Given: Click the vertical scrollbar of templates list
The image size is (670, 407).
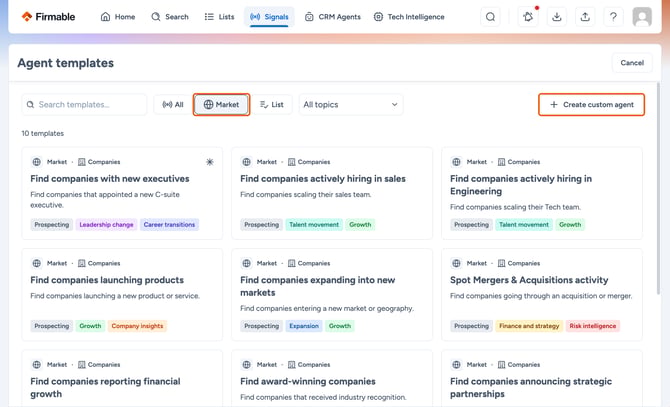Looking at the screenshot, I should coord(658,188).
